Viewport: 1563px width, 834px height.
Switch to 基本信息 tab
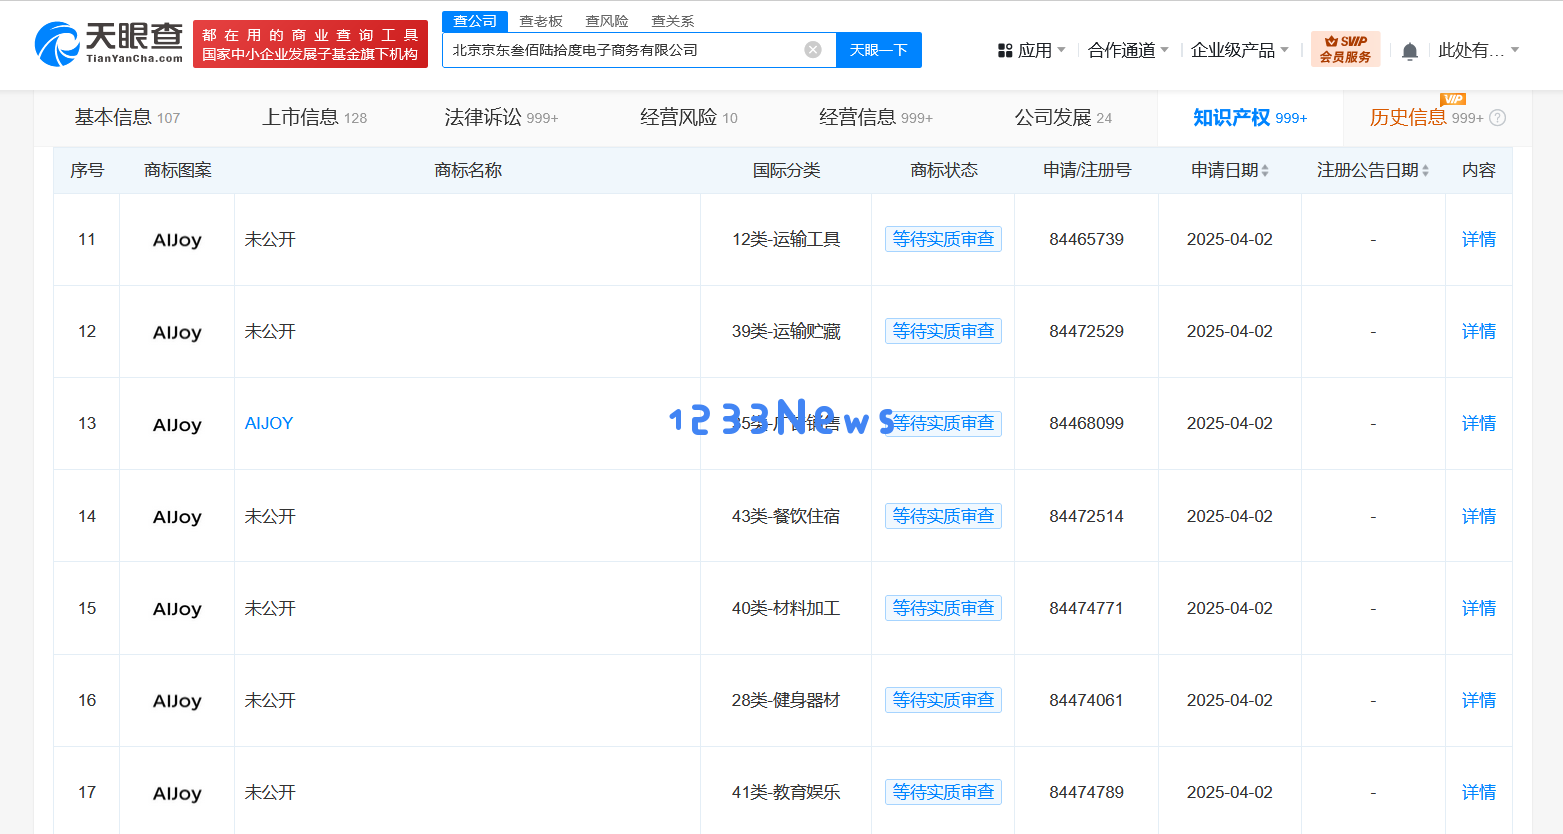pyautogui.click(x=127, y=118)
